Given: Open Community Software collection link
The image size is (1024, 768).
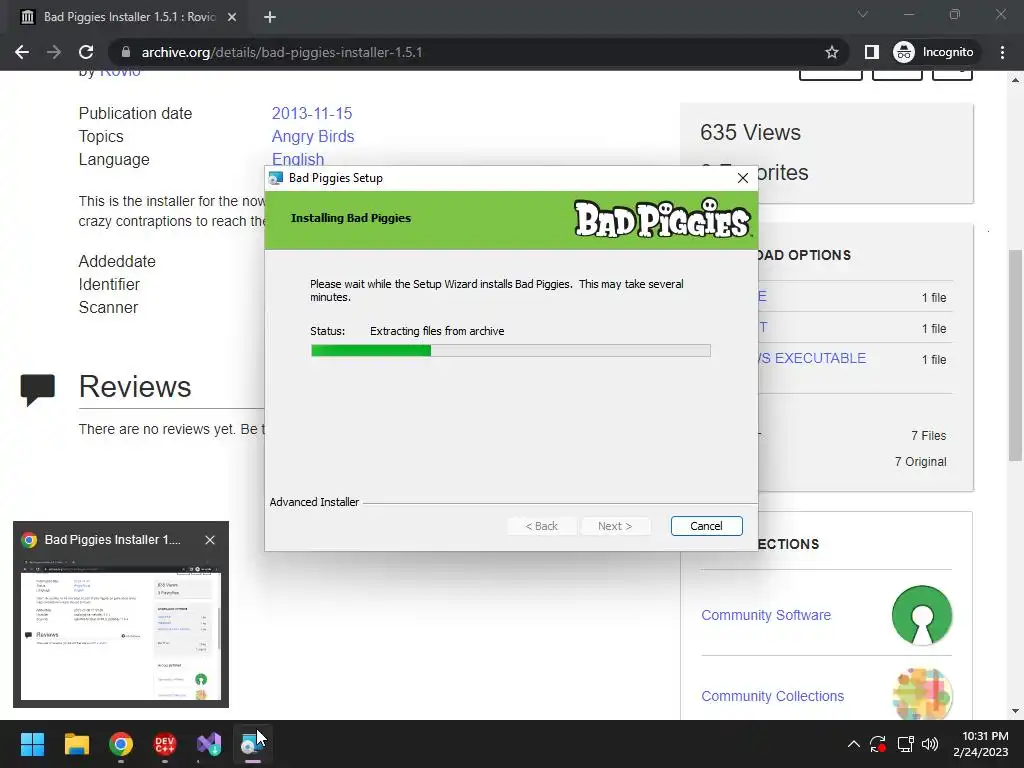Looking at the screenshot, I should [x=766, y=615].
